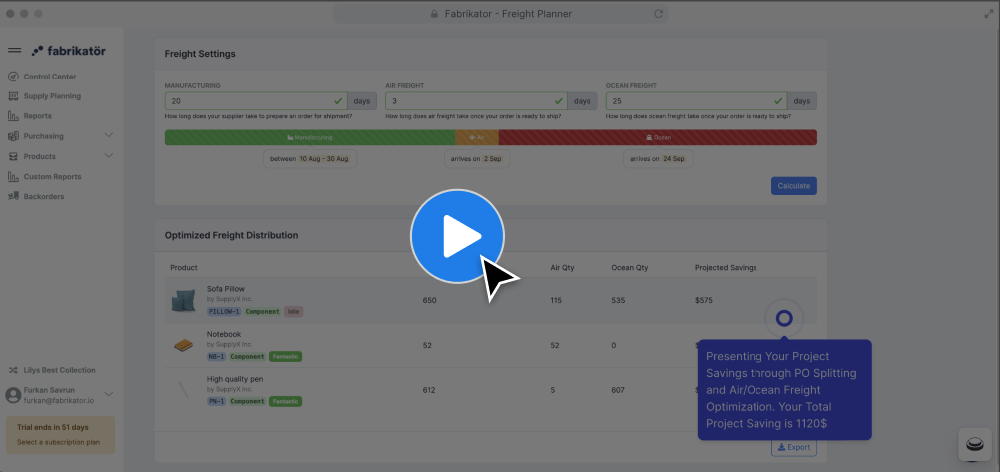Click the Products box icon

pyautogui.click(x=13, y=156)
